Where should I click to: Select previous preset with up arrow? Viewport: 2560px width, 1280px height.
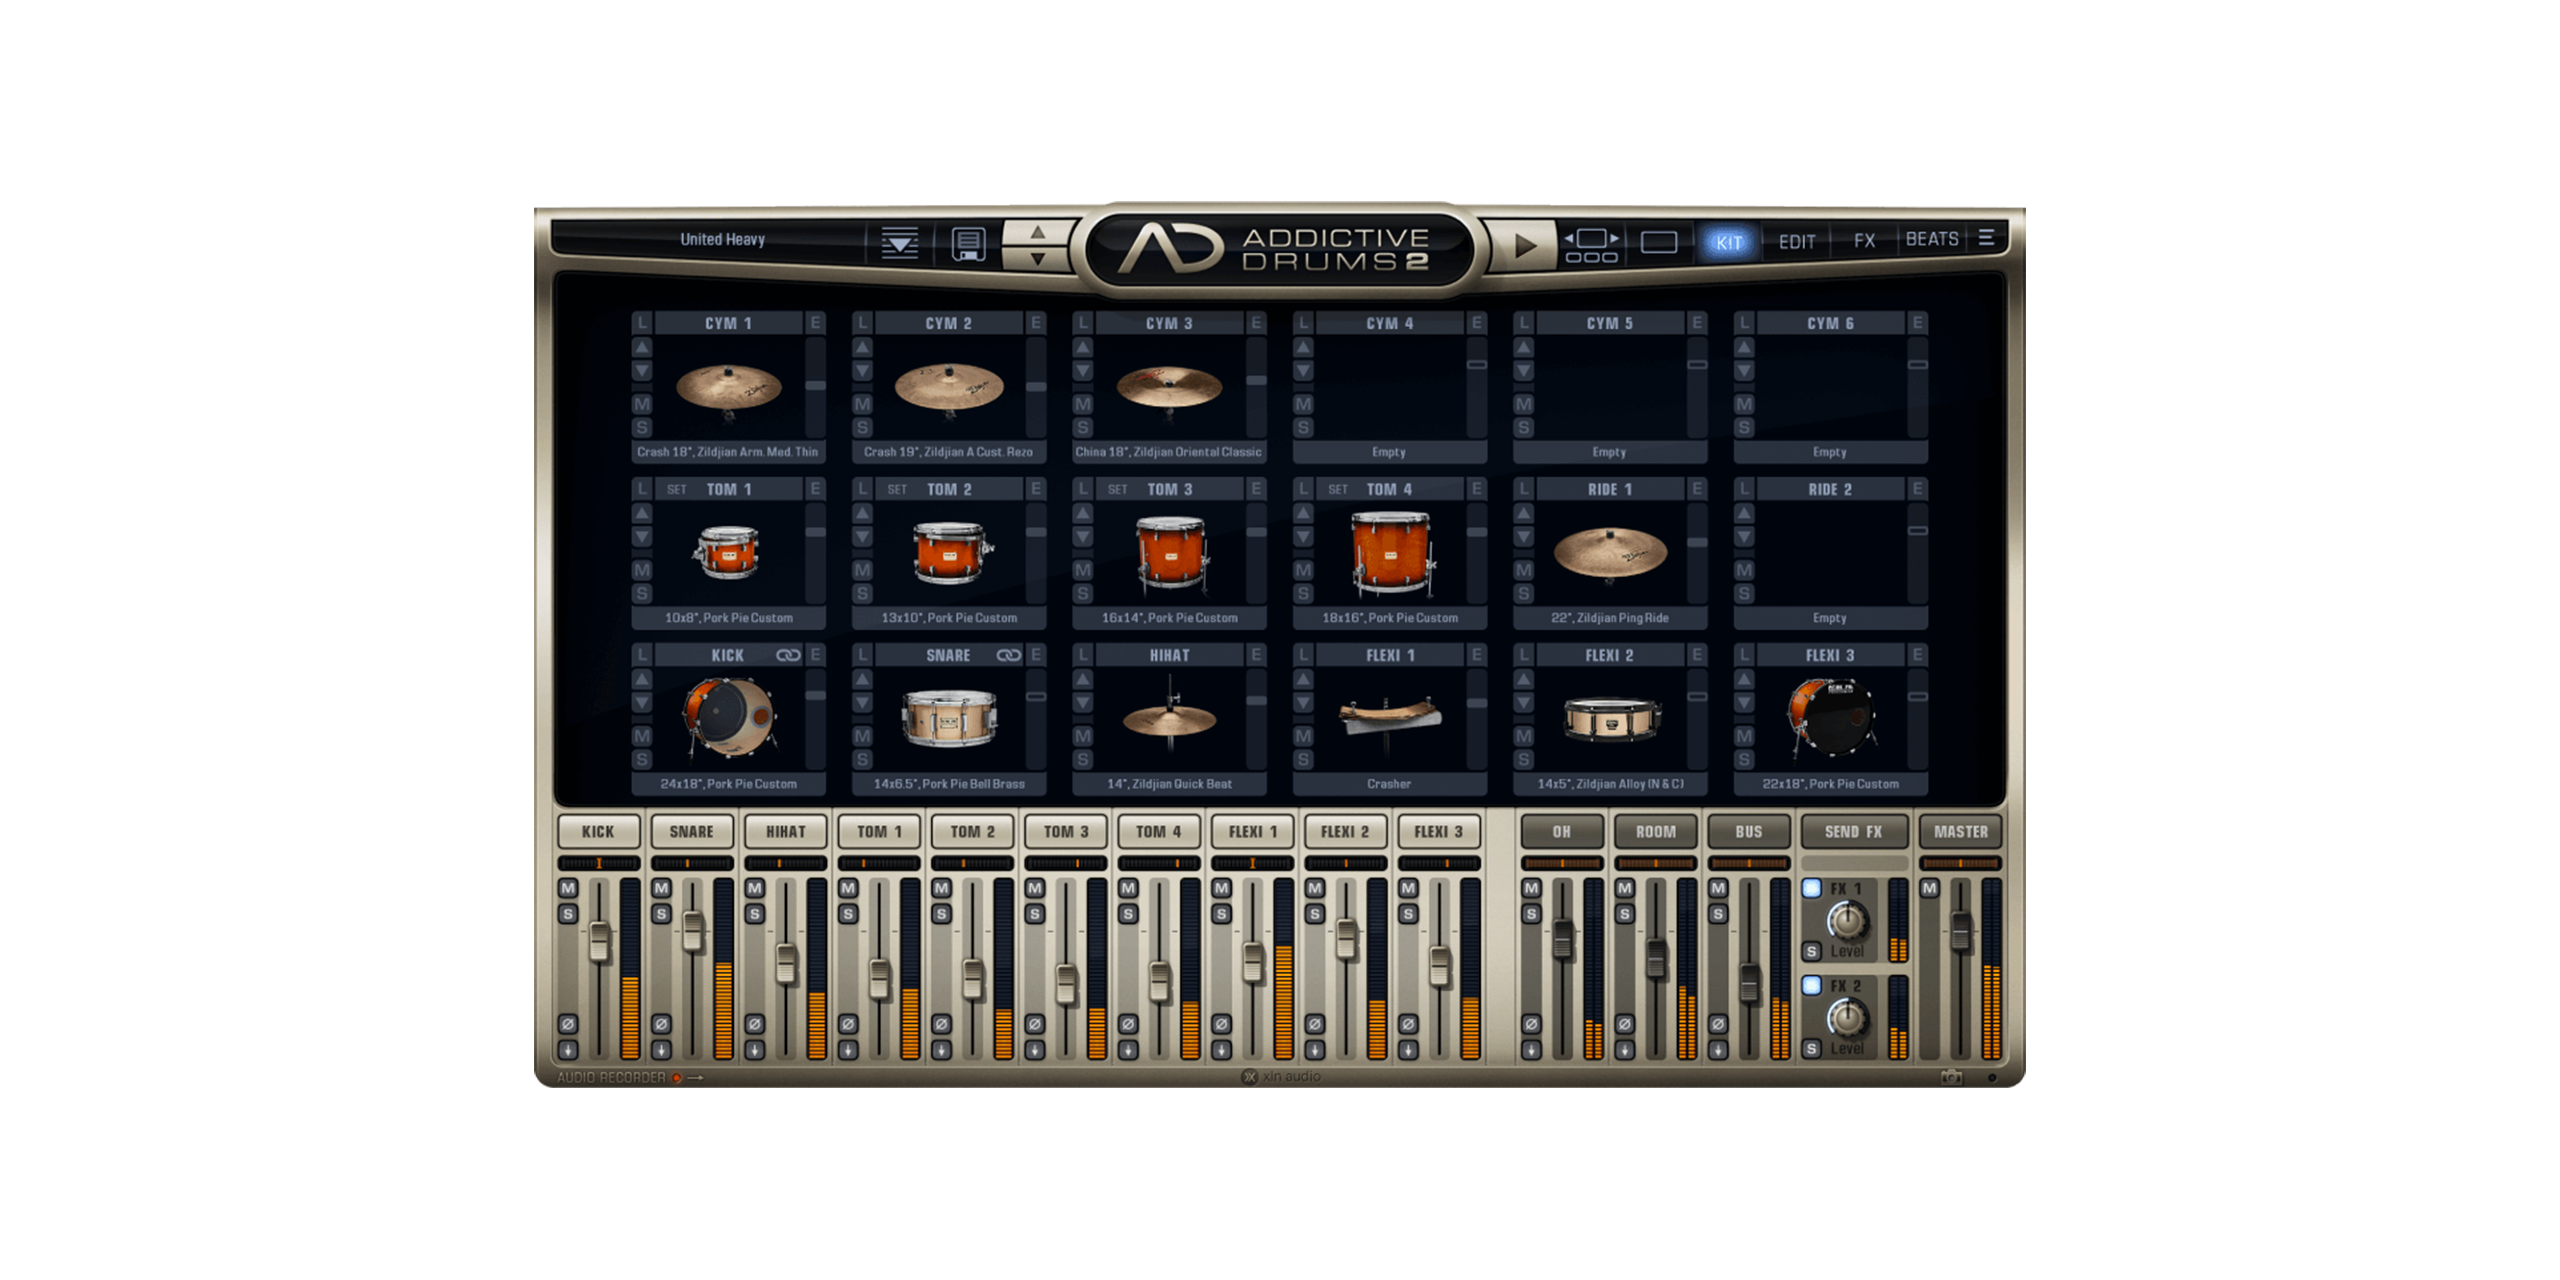(x=1038, y=232)
